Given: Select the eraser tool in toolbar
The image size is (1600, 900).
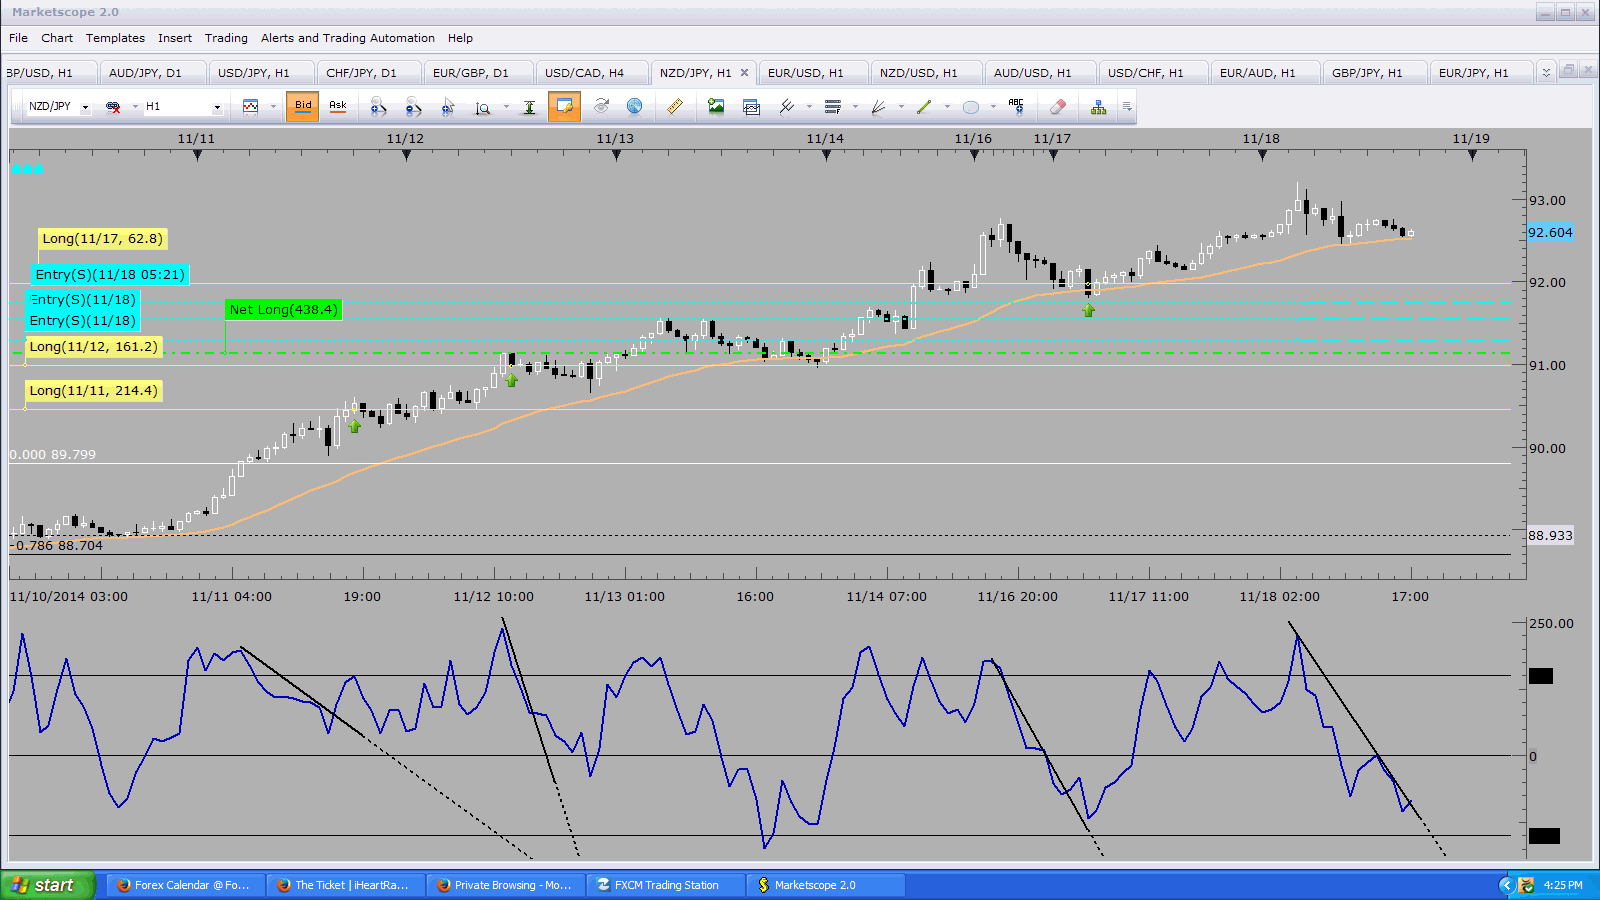Looking at the screenshot, I should point(1057,107).
